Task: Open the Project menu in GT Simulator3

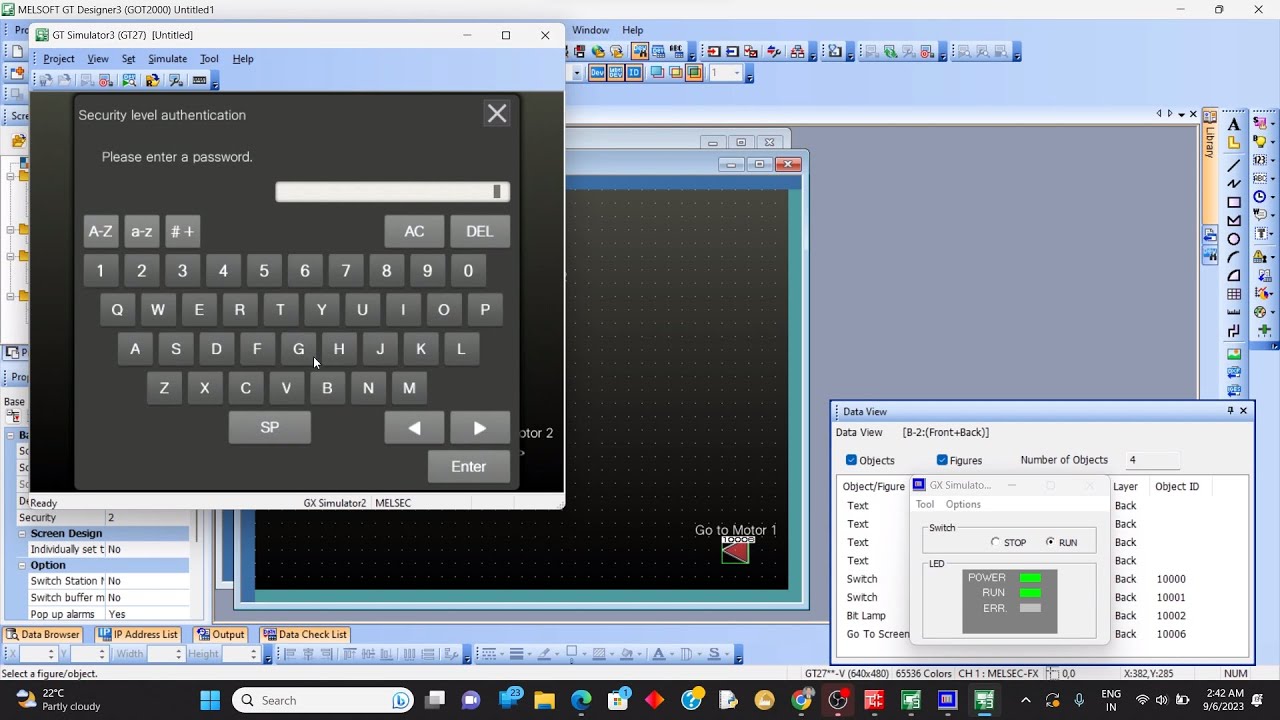Action: pos(59,59)
